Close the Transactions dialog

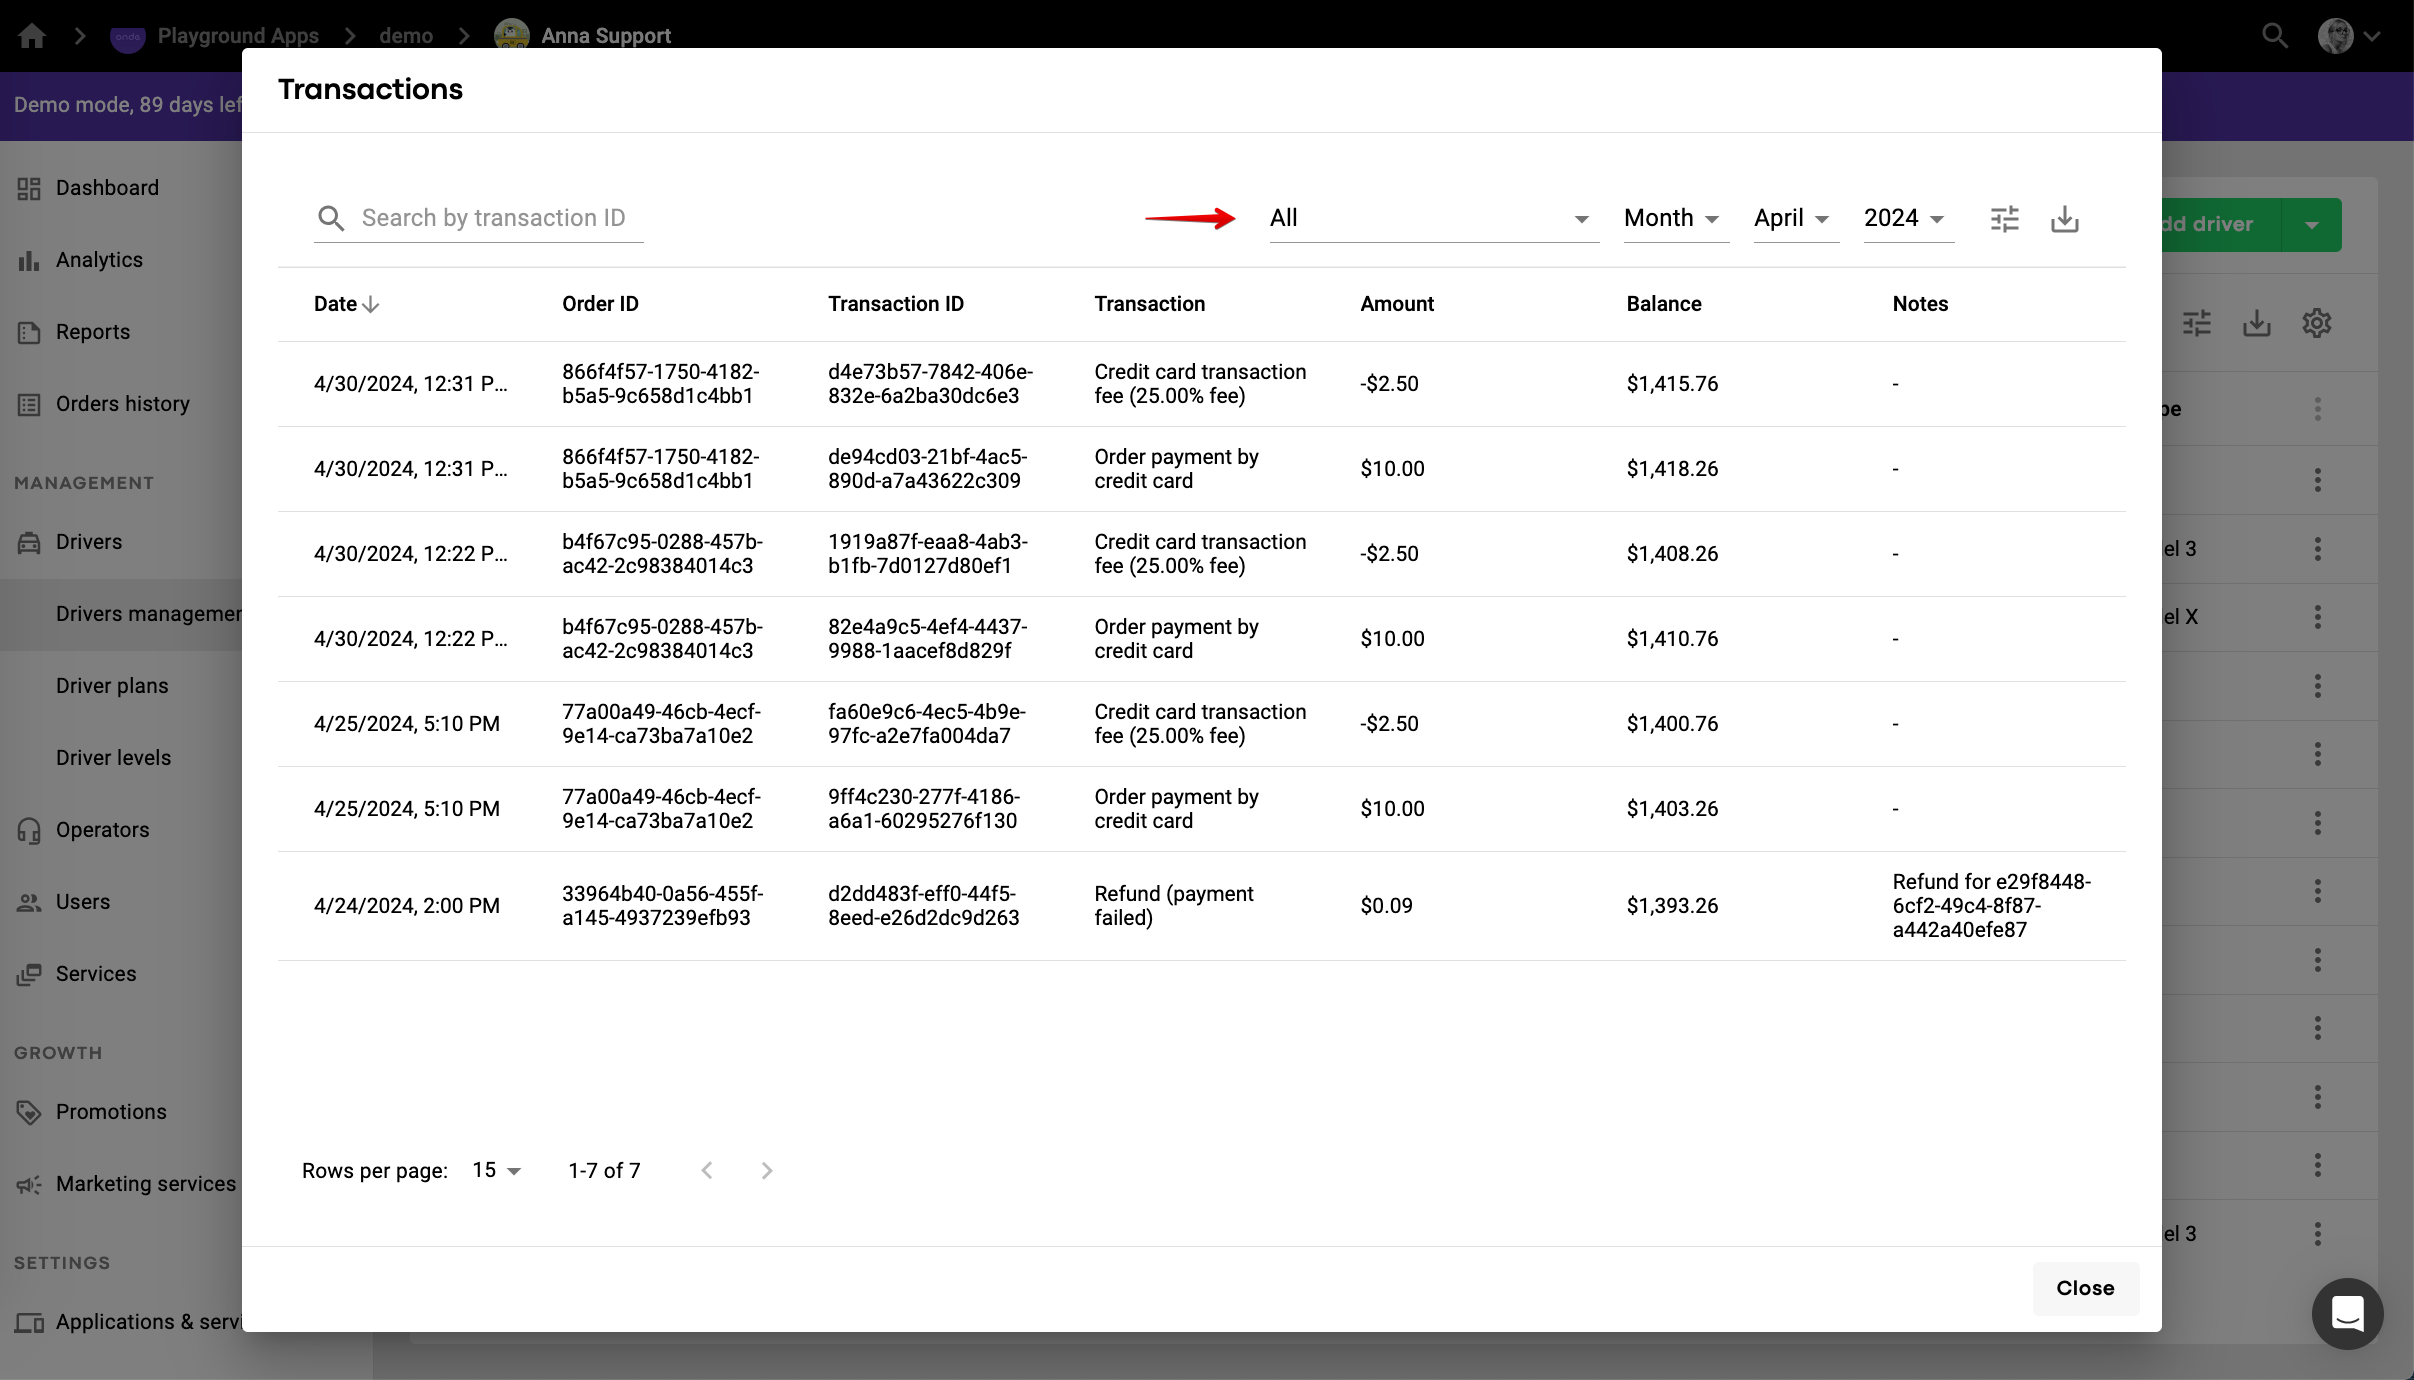(x=2084, y=1288)
